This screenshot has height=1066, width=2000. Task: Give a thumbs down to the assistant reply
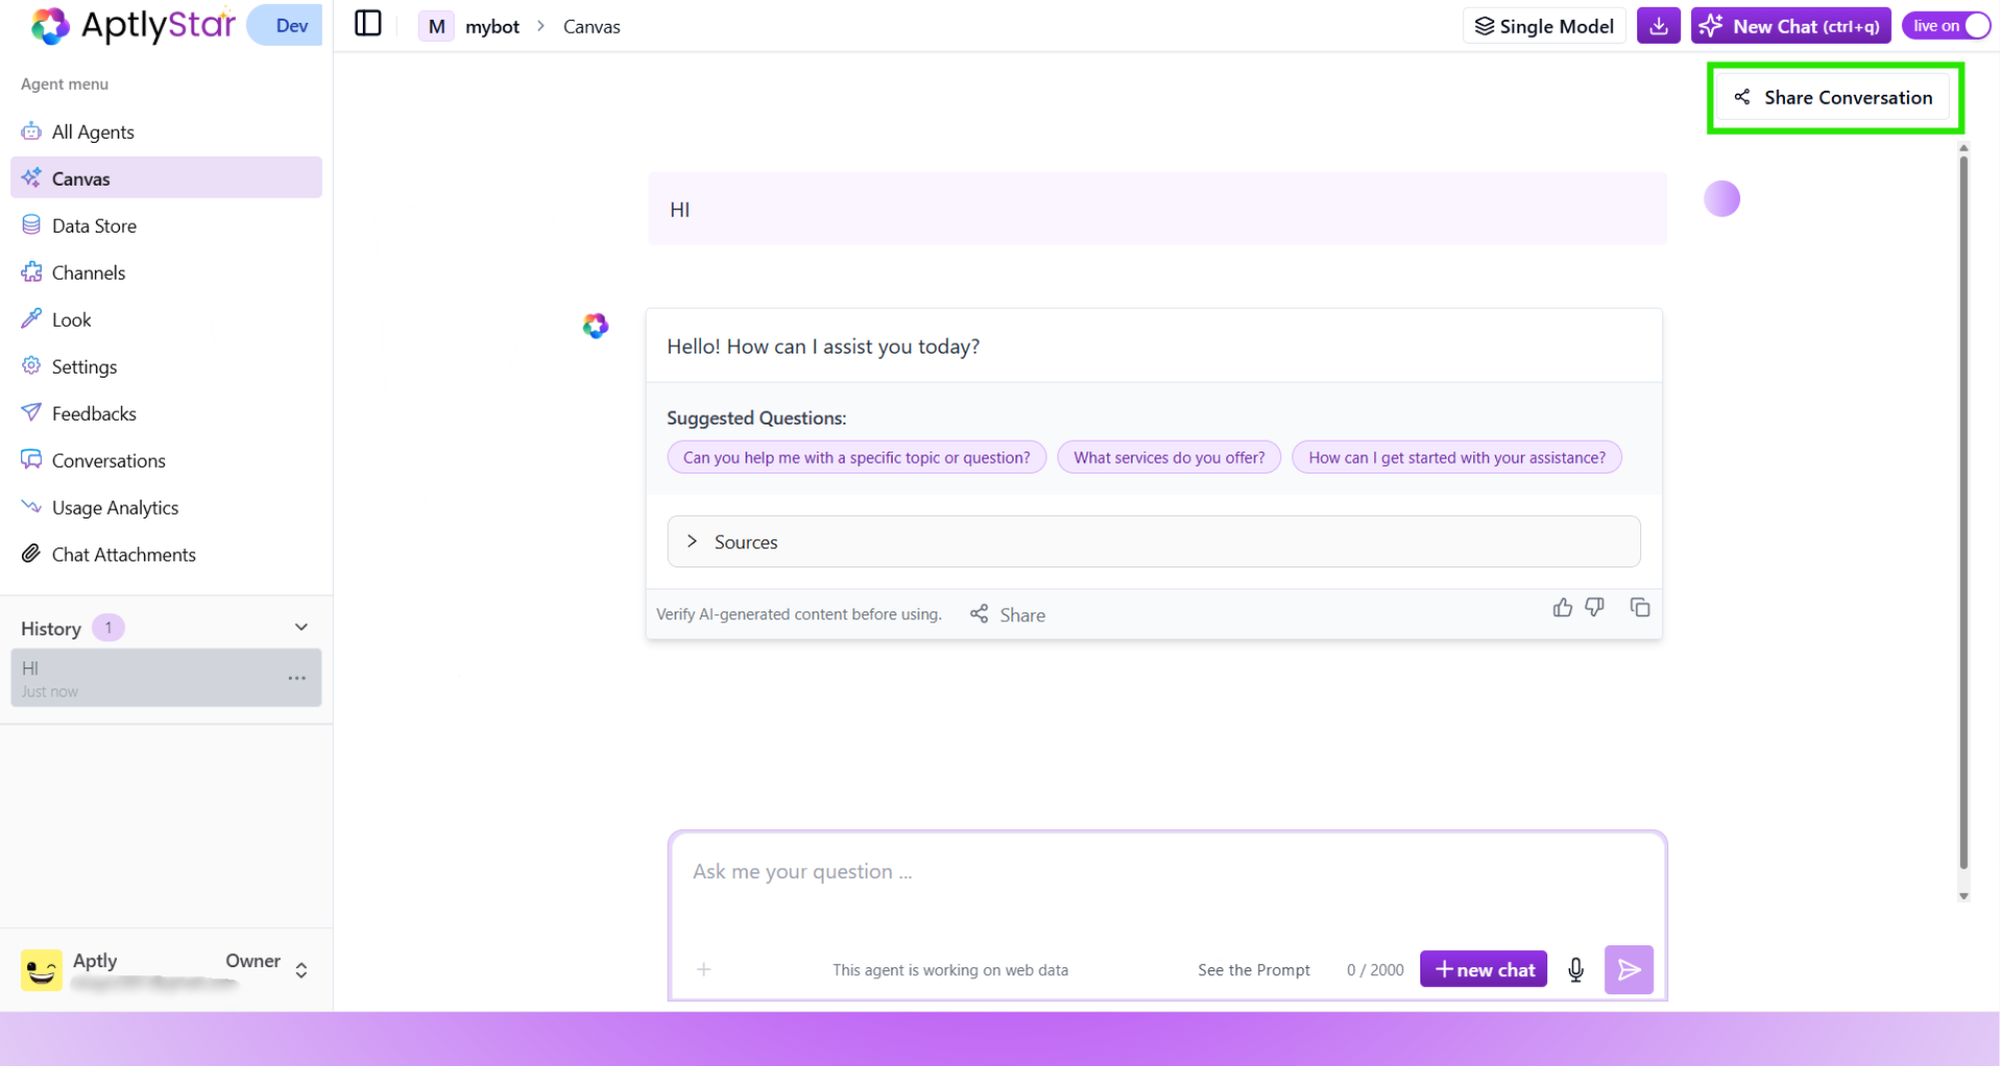pyautogui.click(x=1595, y=607)
